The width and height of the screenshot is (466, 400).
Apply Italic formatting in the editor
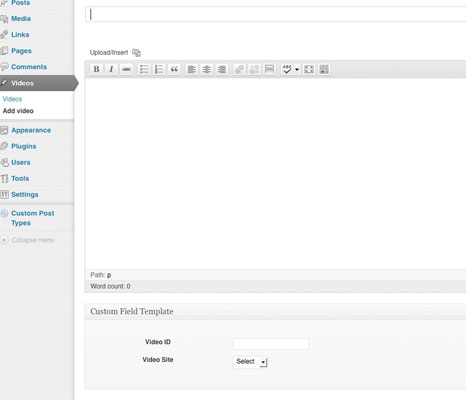[x=111, y=69]
